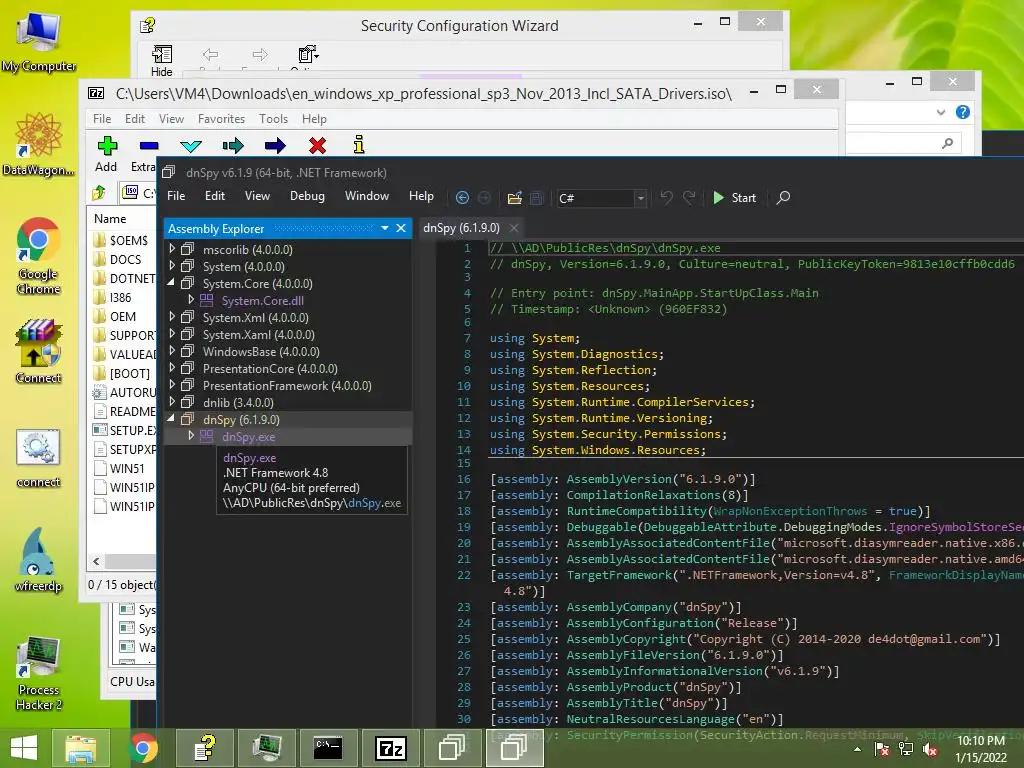Click dnSpy Save All disk icon

[536, 198]
